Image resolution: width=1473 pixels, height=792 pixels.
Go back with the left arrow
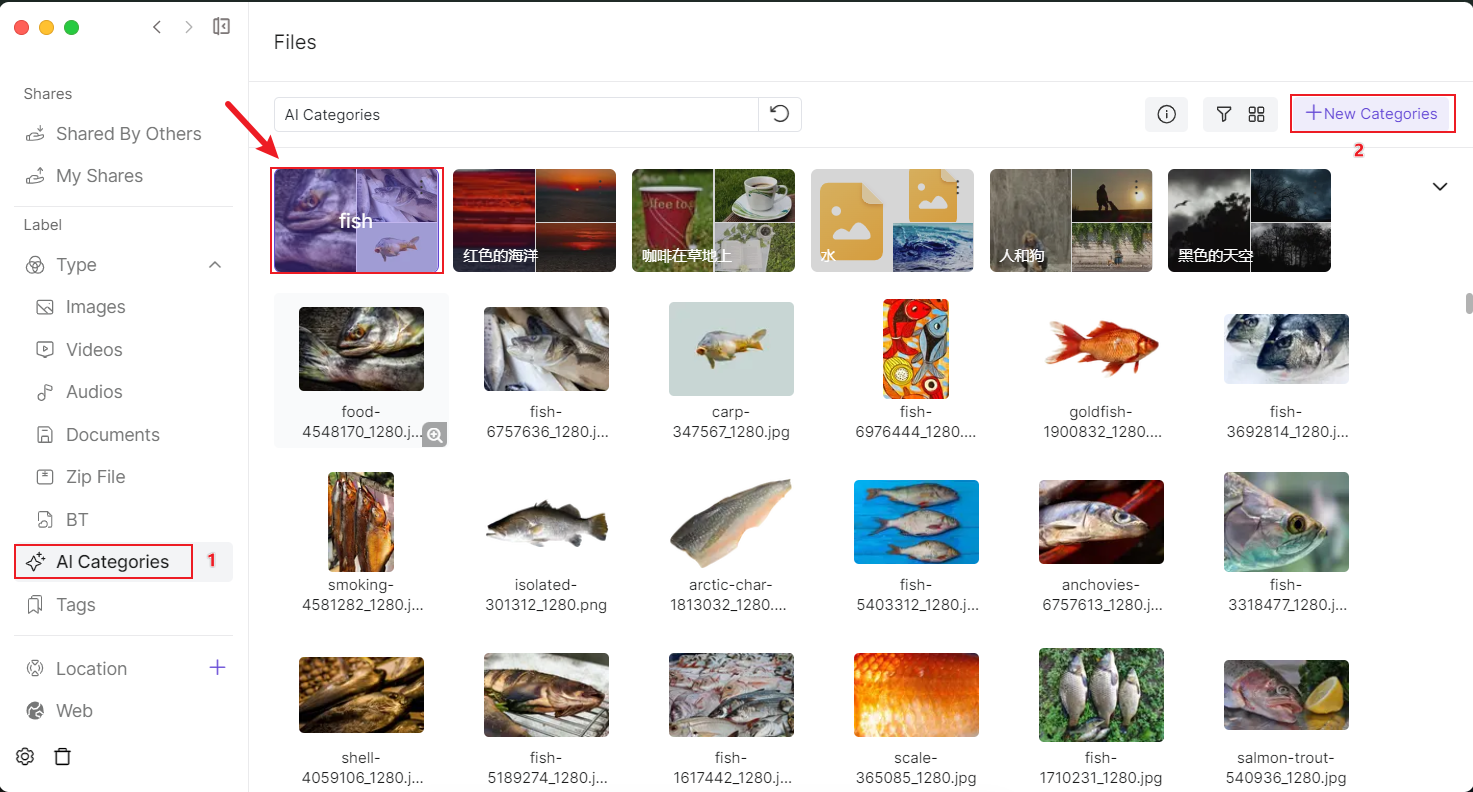pos(157,27)
